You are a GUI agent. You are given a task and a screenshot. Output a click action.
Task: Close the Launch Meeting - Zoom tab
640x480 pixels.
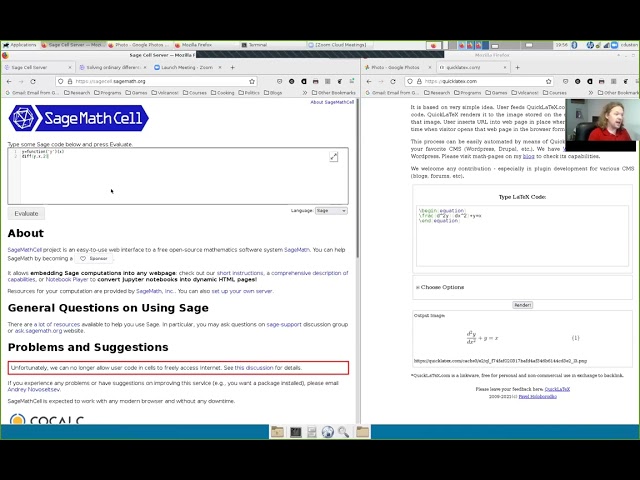tap(220, 67)
